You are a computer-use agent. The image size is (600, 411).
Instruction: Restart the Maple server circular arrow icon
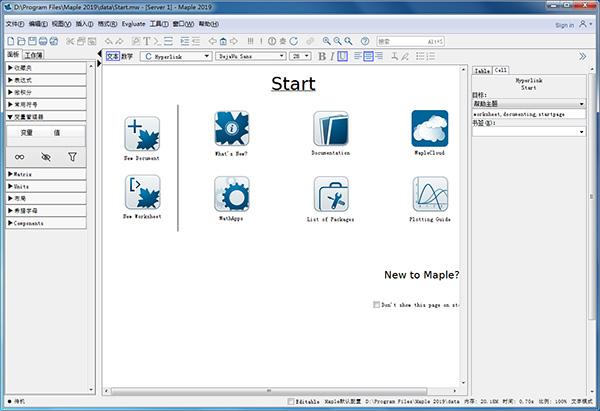tap(293, 41)
